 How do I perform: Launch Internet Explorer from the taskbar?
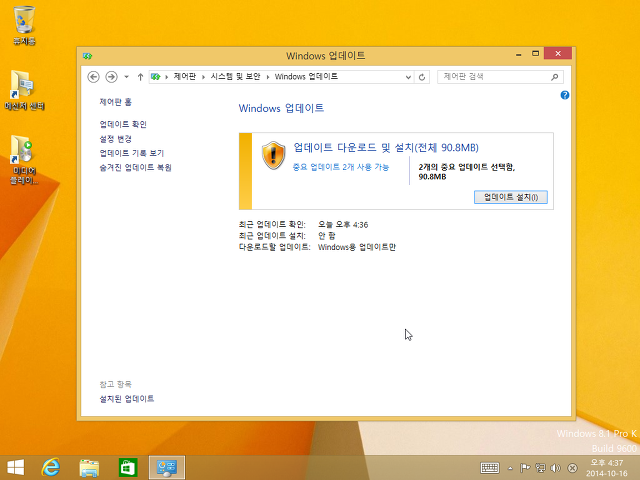pyautogui.click(x=51, y=467)
